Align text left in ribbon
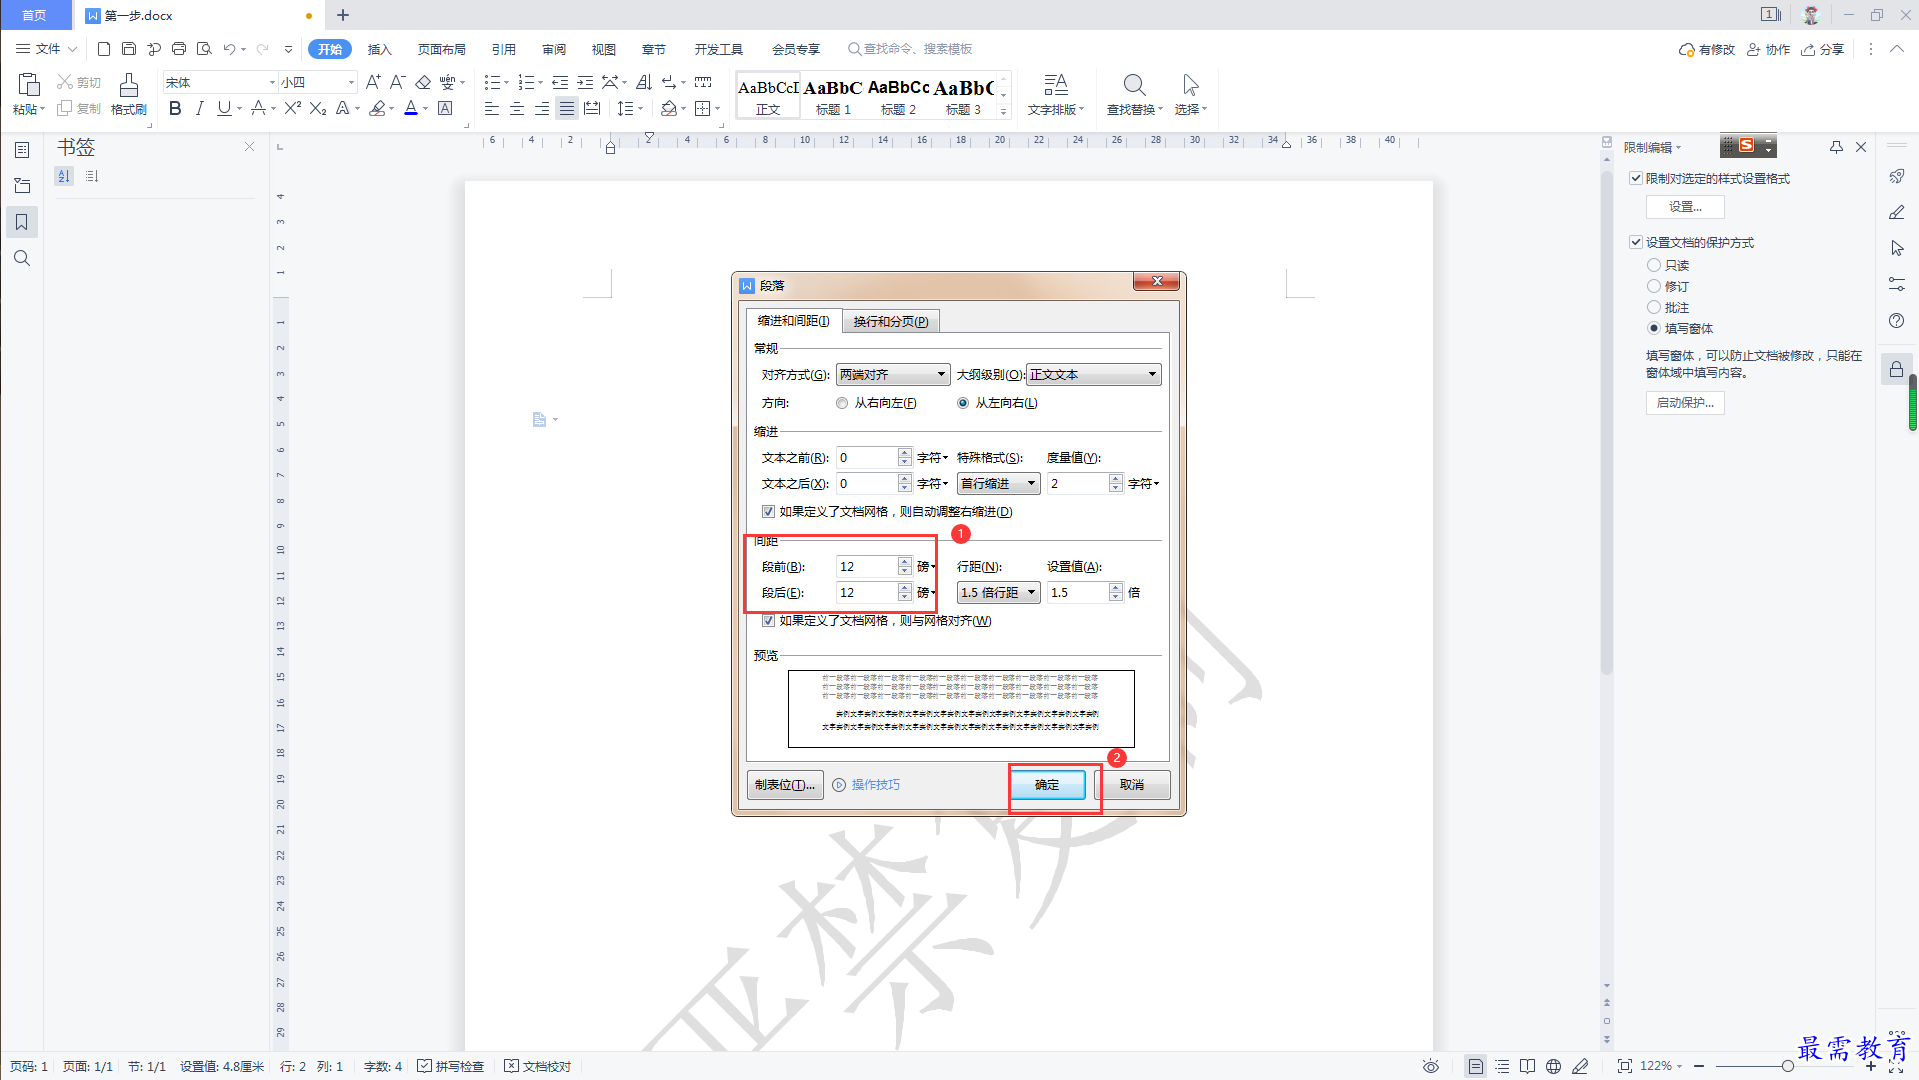The height and width of the screenshot is (1080, 1919). 491,108
